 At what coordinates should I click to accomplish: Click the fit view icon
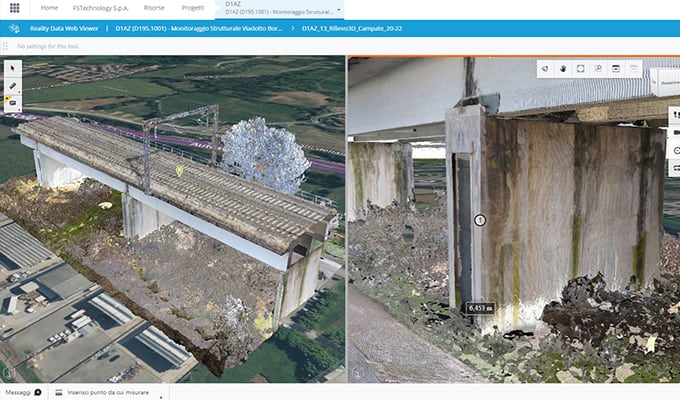click(x=580, y=69)
